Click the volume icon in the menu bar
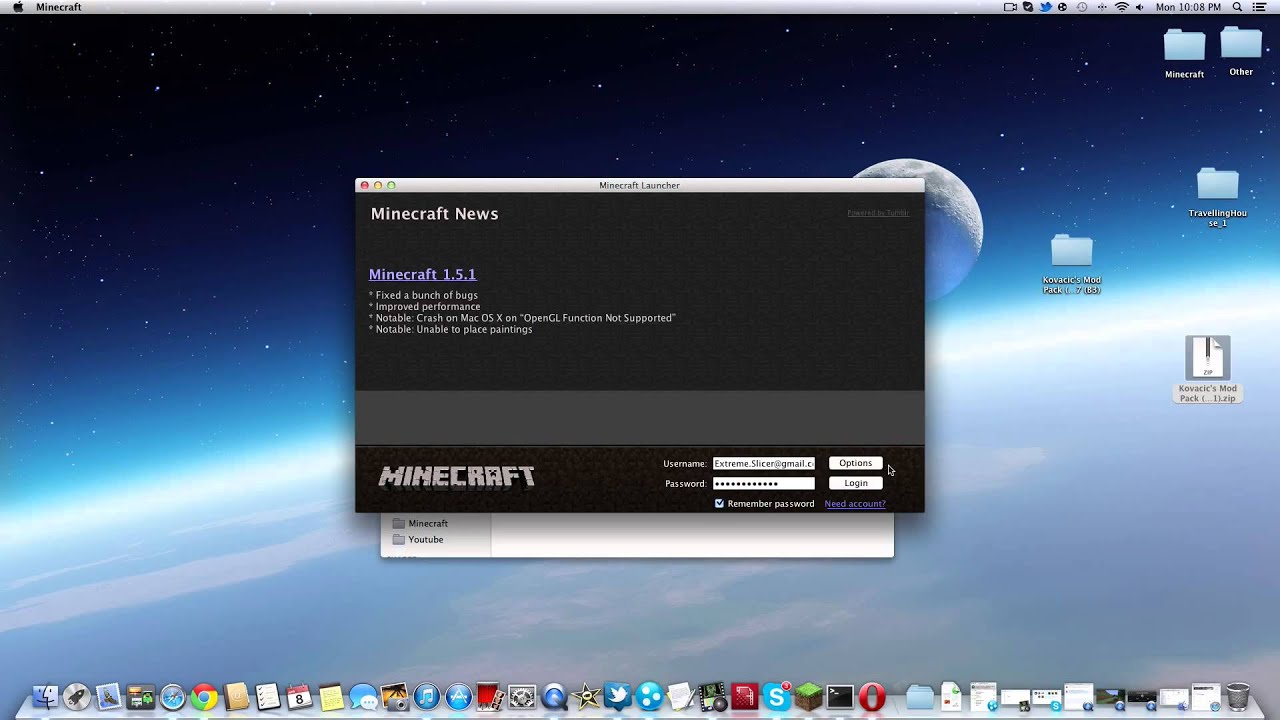Screen dimensions: 1280x720 pos(1140,7)
